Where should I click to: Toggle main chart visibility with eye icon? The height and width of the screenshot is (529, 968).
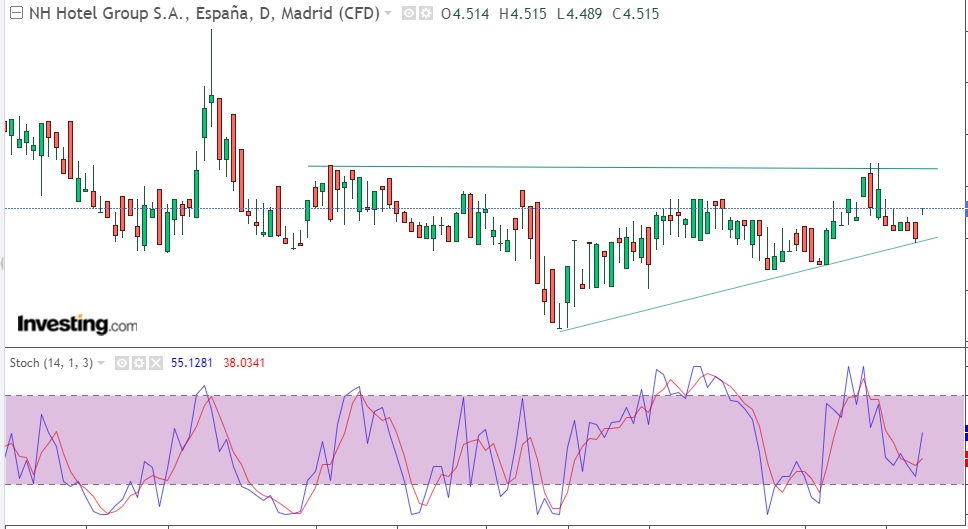point(409,13)
